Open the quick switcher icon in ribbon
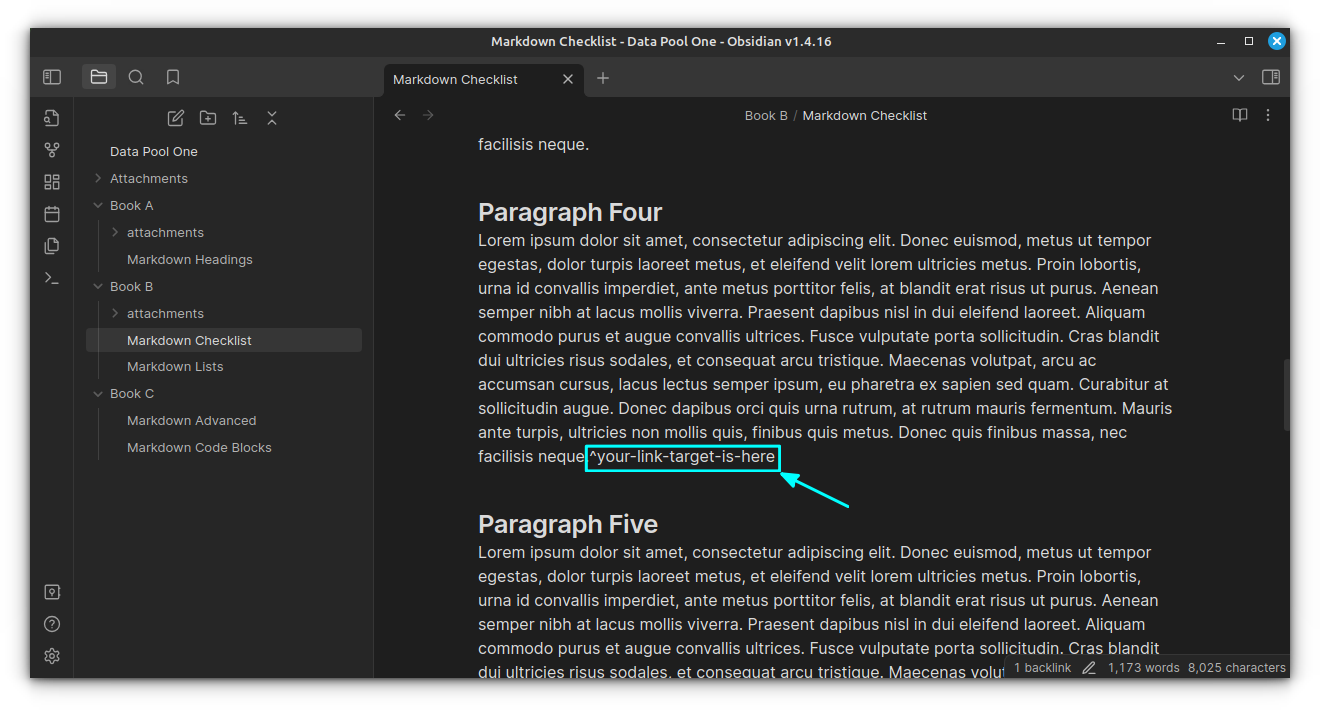 pos(52,118)
